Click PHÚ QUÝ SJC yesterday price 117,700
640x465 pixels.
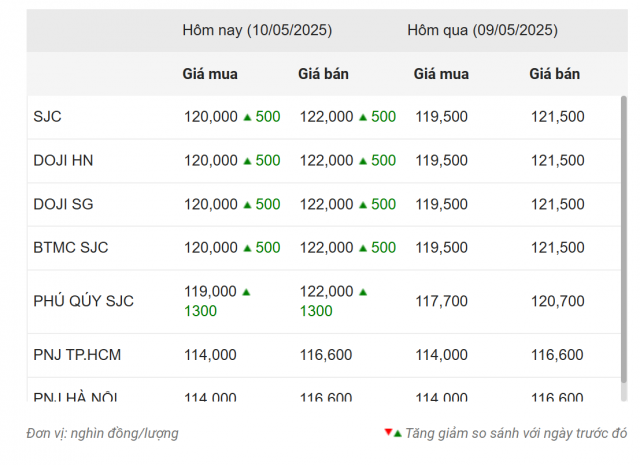pyautogui.click(x=441, y=301)
